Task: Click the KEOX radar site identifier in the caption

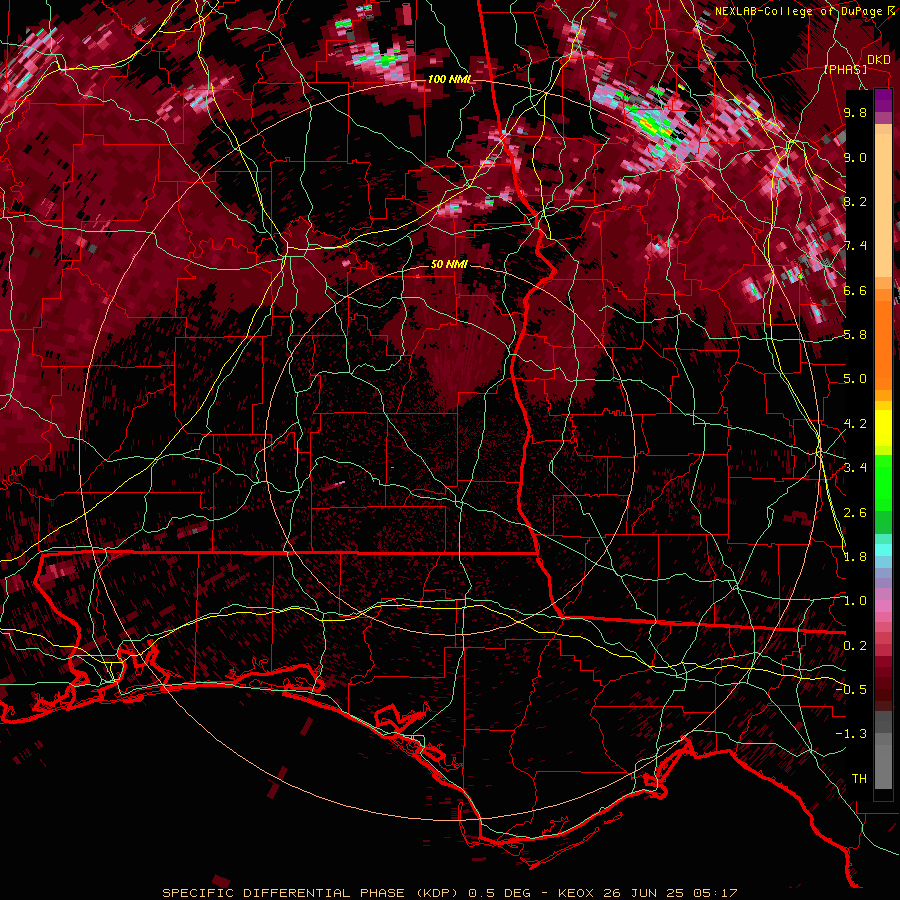Action: tap(577, 893)
